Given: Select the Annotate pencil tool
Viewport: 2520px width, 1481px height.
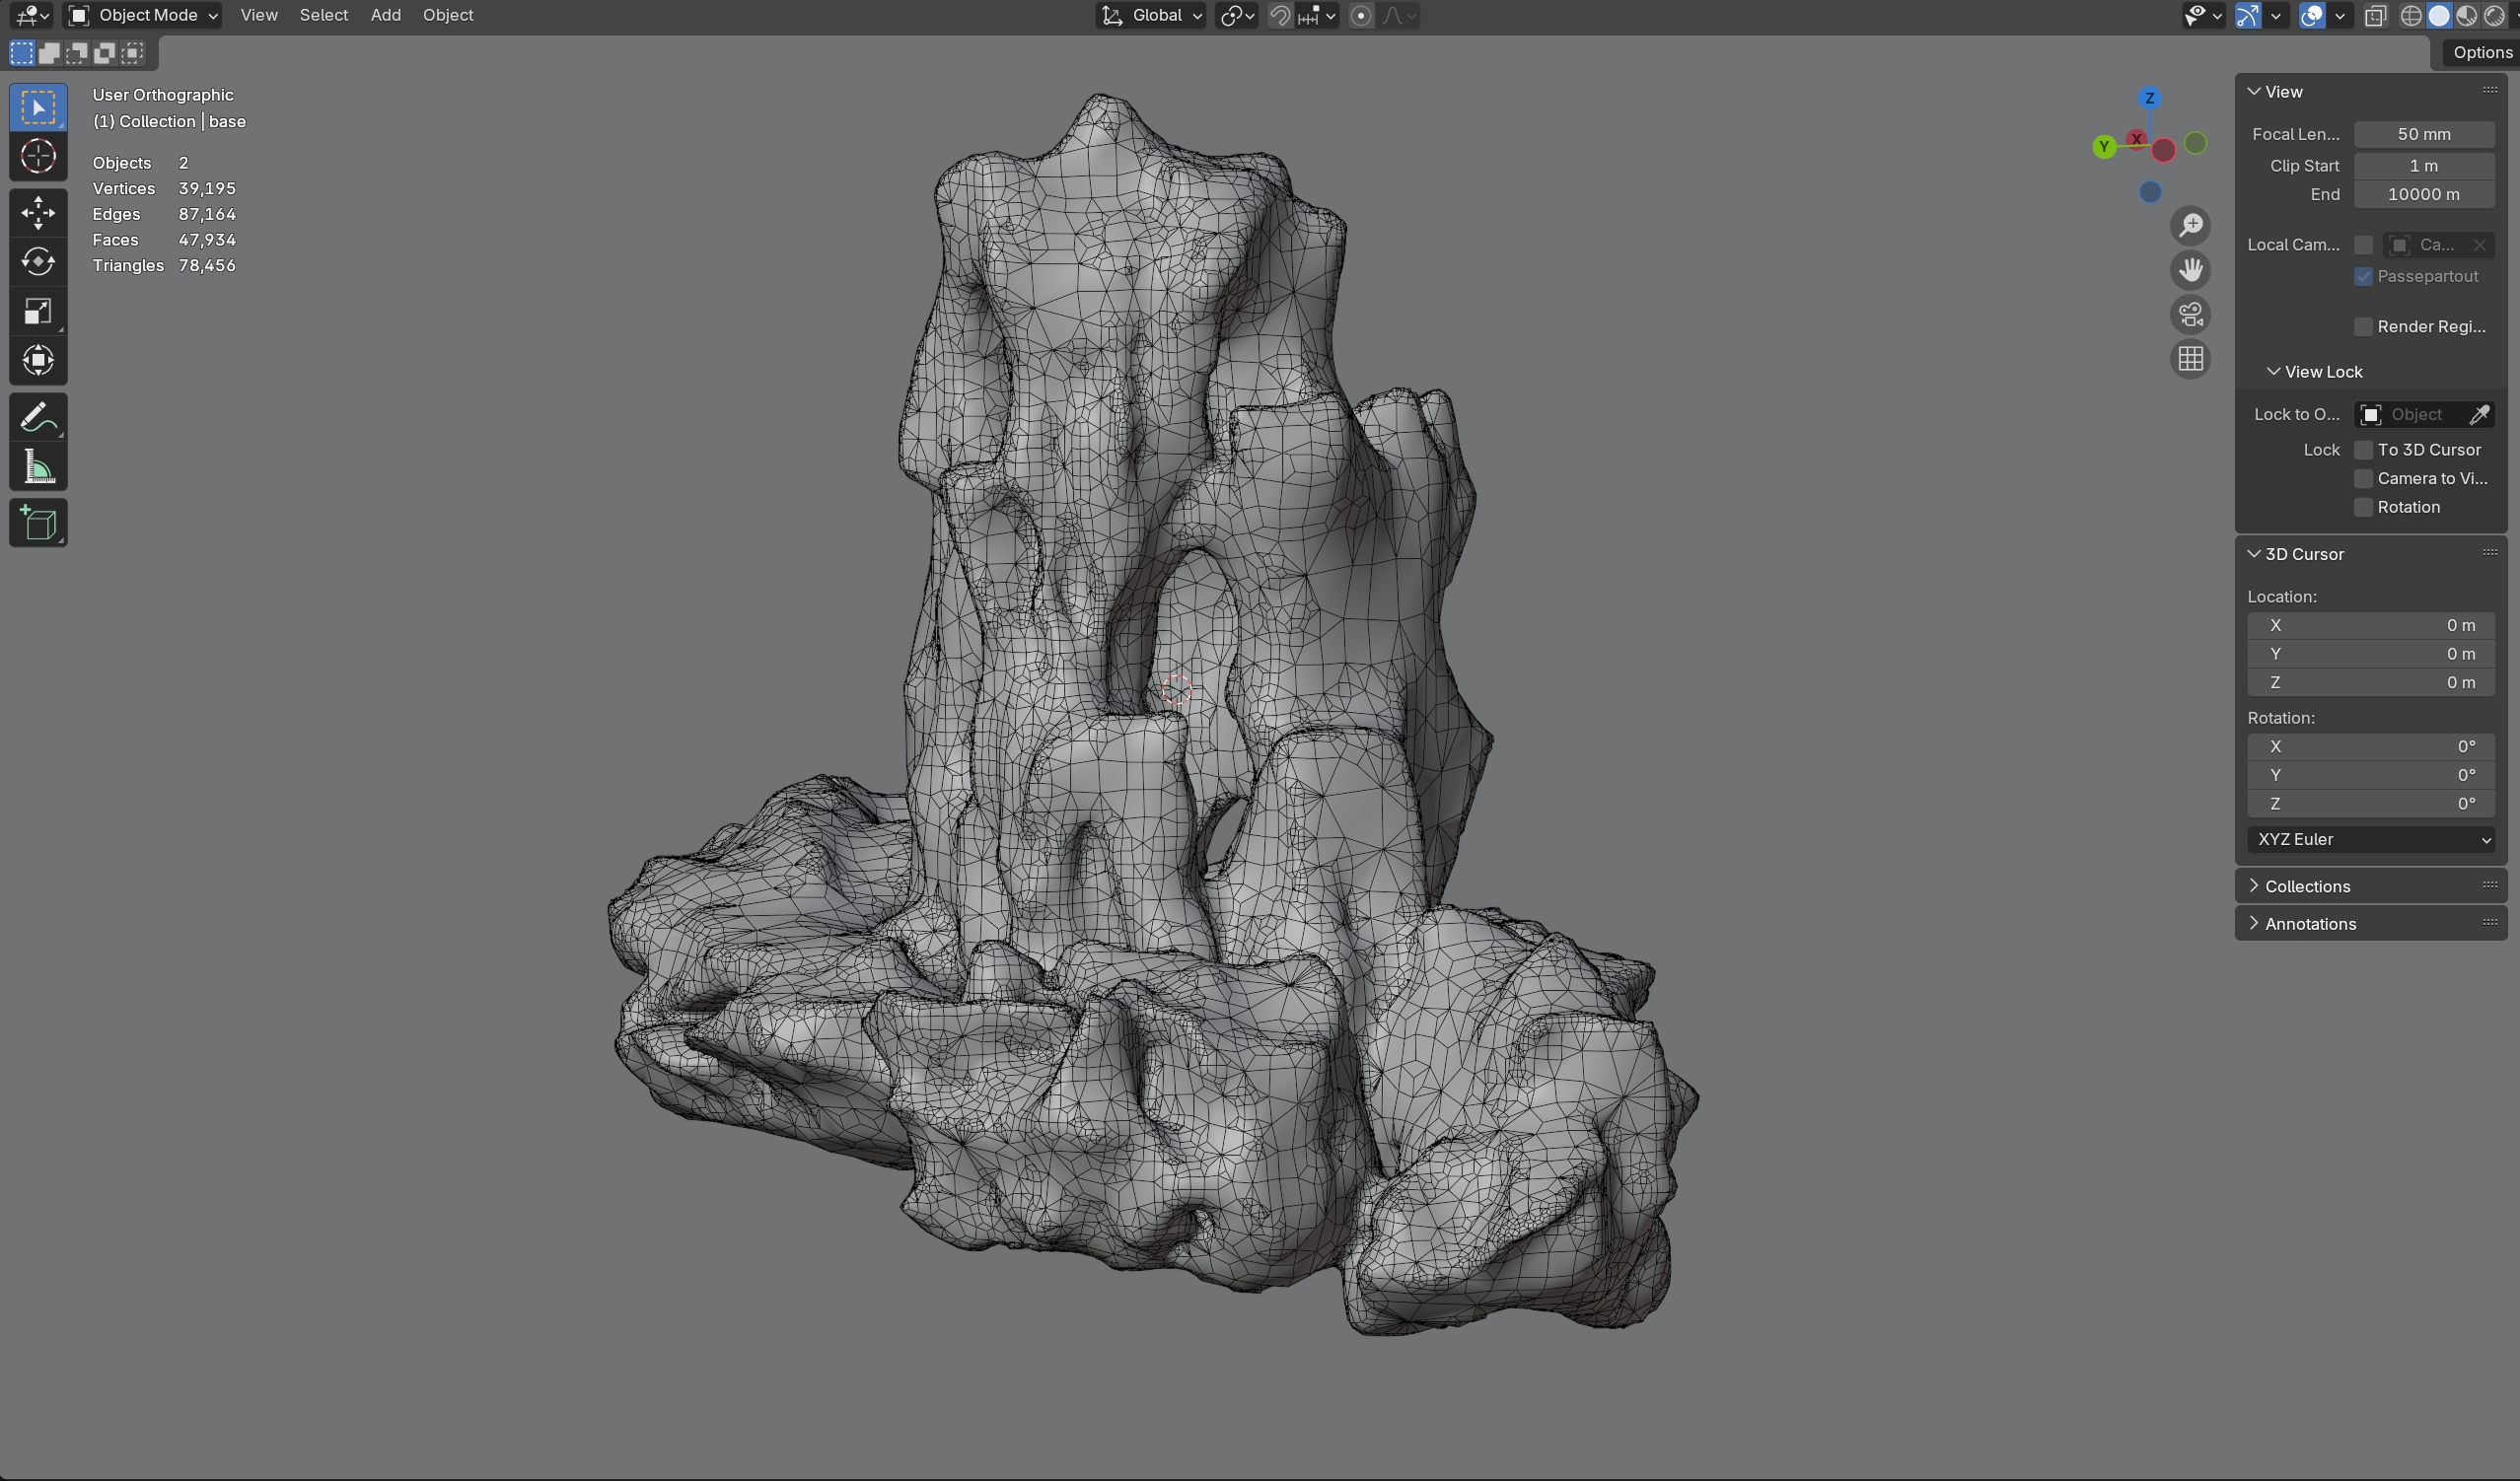Looking at the screenshot, I should (x=38, y=417).
